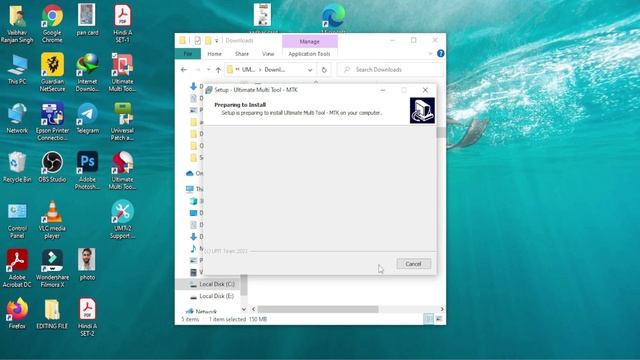Open Explorer help icon
Viewport: 640px width, 360px height.
[x=440, y=53]
